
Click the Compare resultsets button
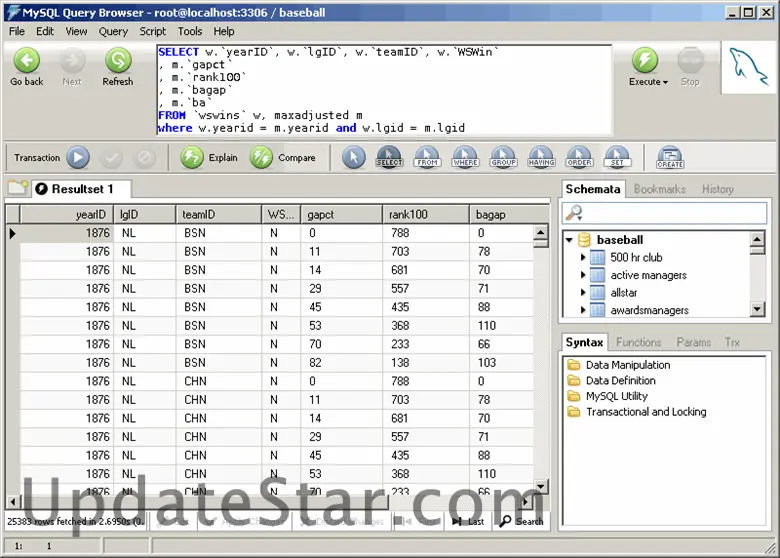283,158
